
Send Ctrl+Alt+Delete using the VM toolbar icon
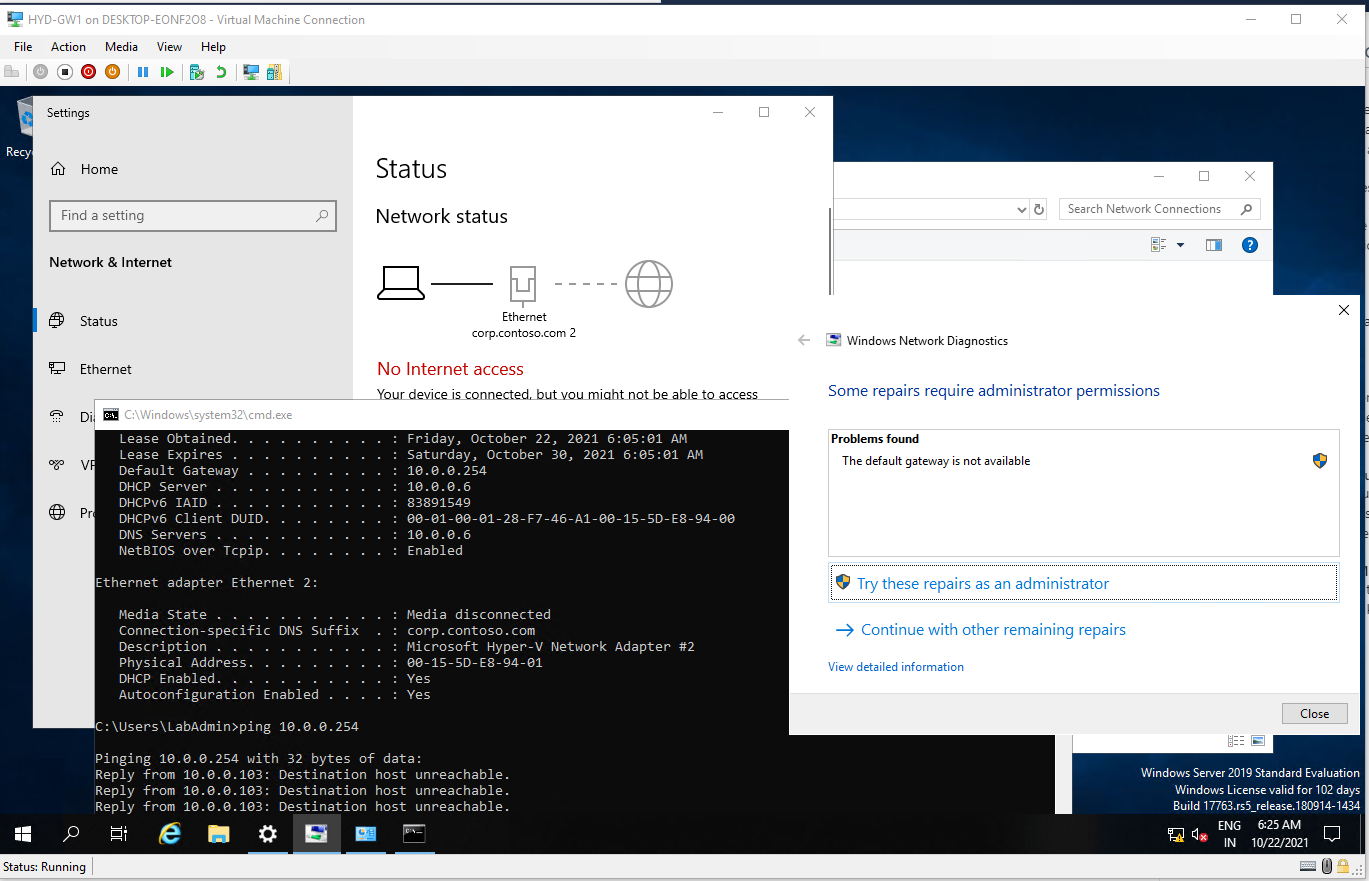pos(12,72)
